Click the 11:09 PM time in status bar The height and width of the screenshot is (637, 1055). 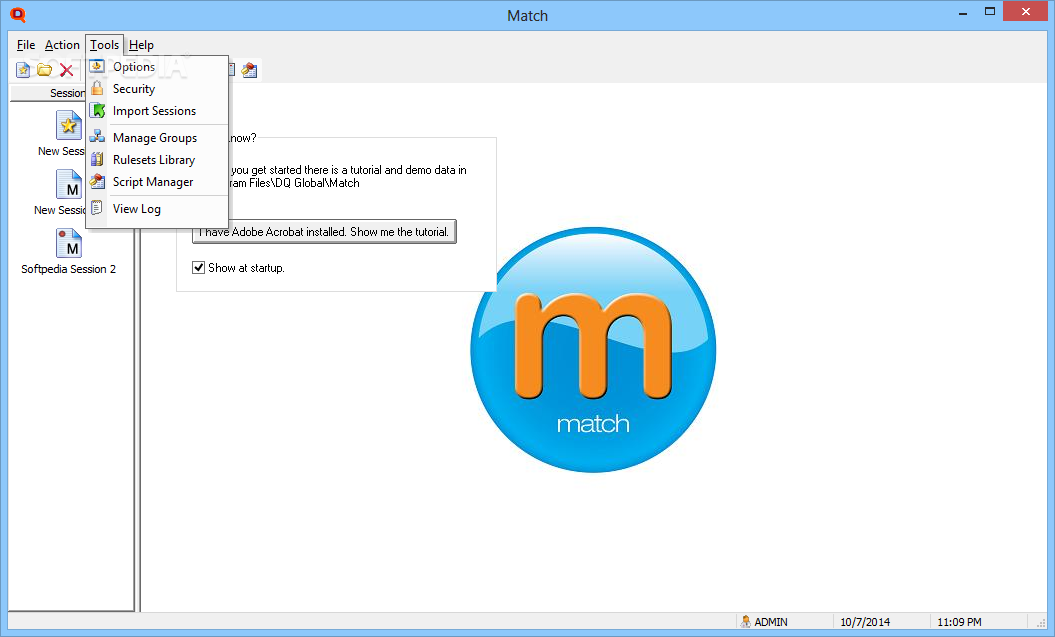tap(959, 622)
